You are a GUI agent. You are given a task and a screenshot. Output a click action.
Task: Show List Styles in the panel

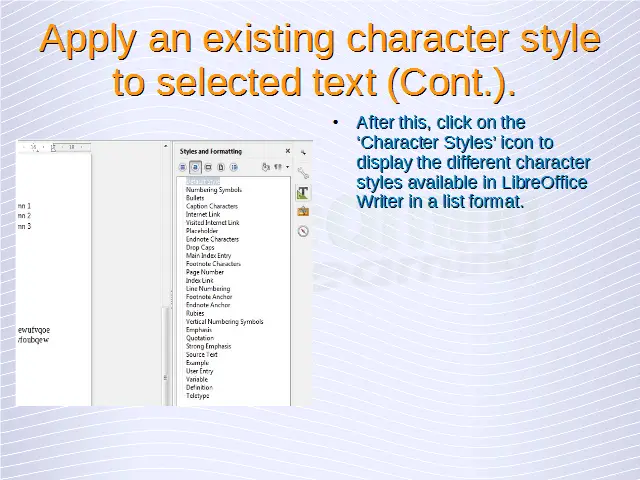[x=233, y=167]
